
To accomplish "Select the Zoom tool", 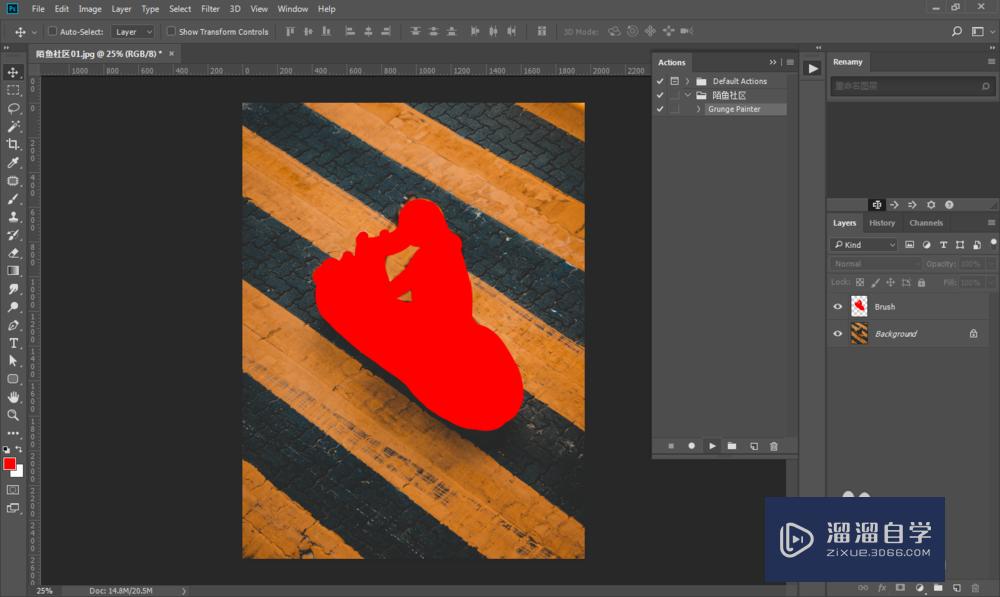I will 13,415.
